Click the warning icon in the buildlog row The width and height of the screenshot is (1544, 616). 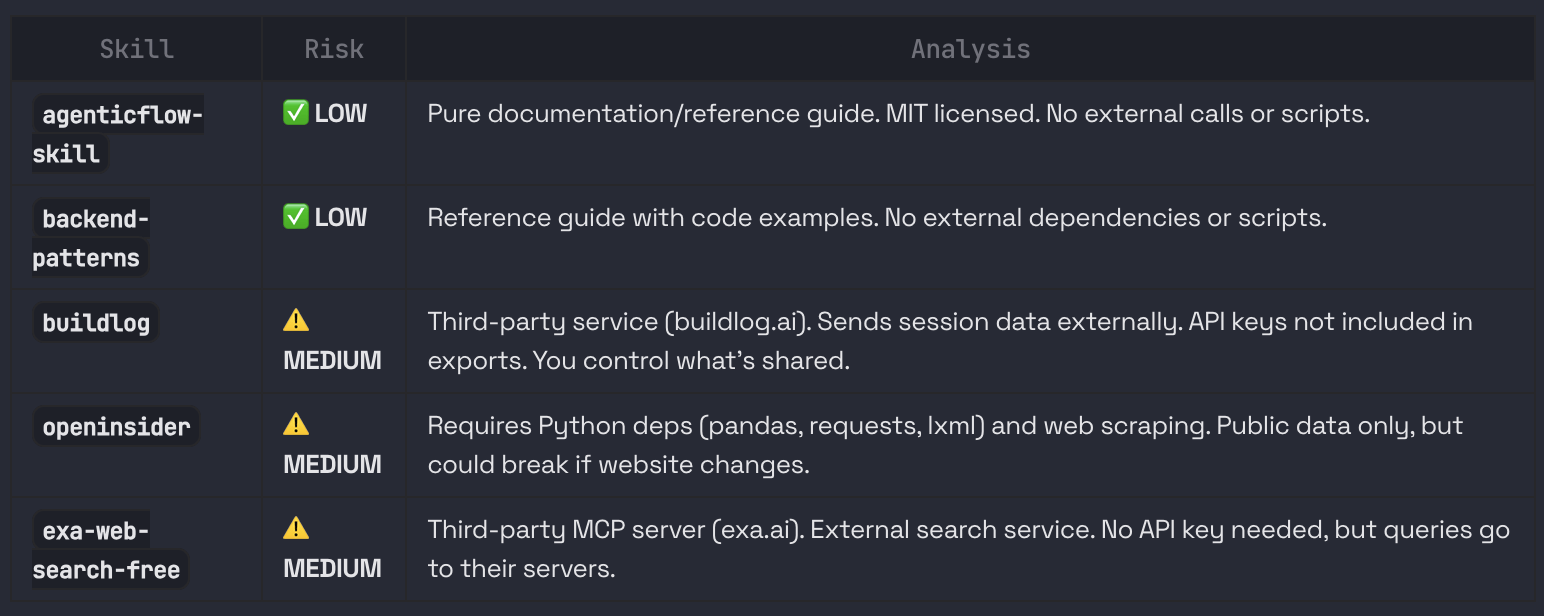(296, 321)
